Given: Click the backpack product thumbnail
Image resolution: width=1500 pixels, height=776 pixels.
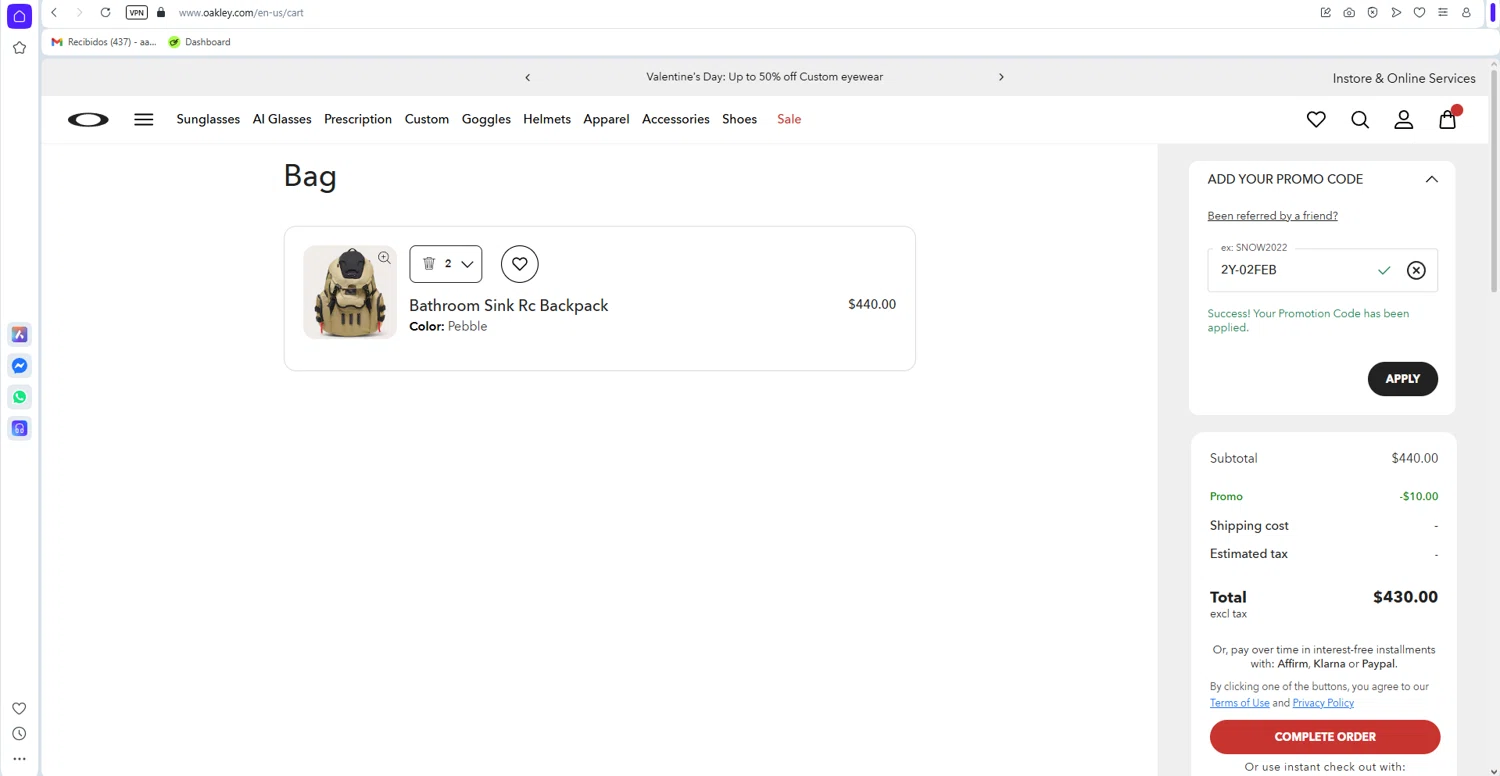Looking at the screenshot, I should [x=350, y=292].
